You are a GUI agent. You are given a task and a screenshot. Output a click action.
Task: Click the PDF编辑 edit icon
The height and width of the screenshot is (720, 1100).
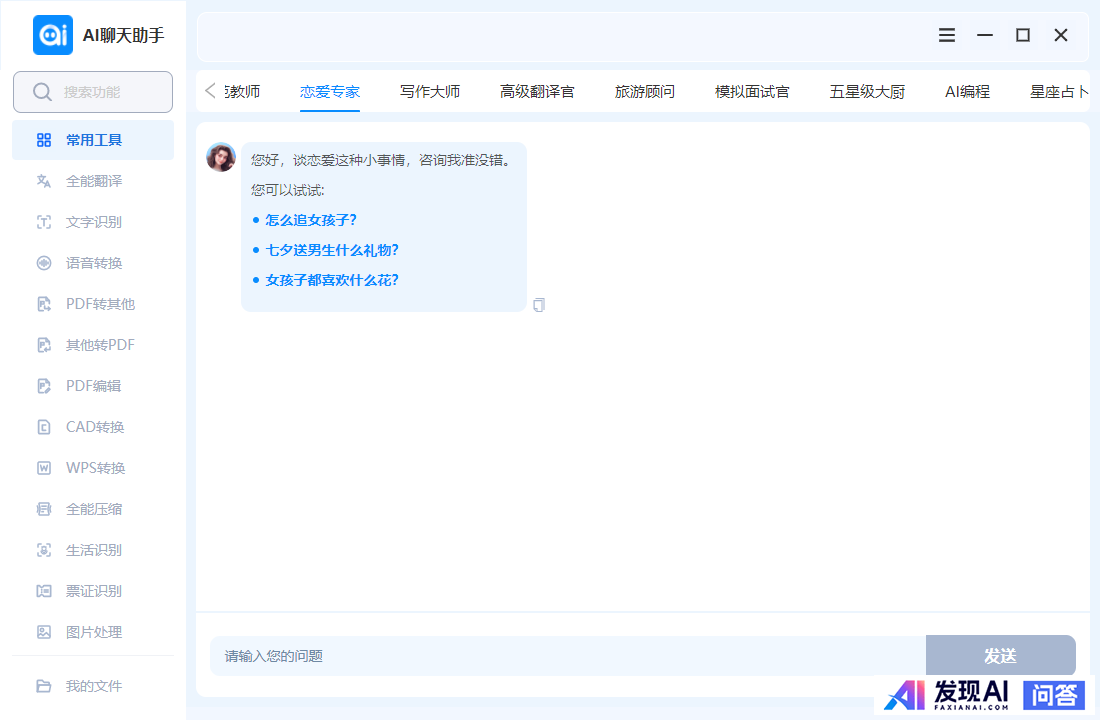click(43, 386)
